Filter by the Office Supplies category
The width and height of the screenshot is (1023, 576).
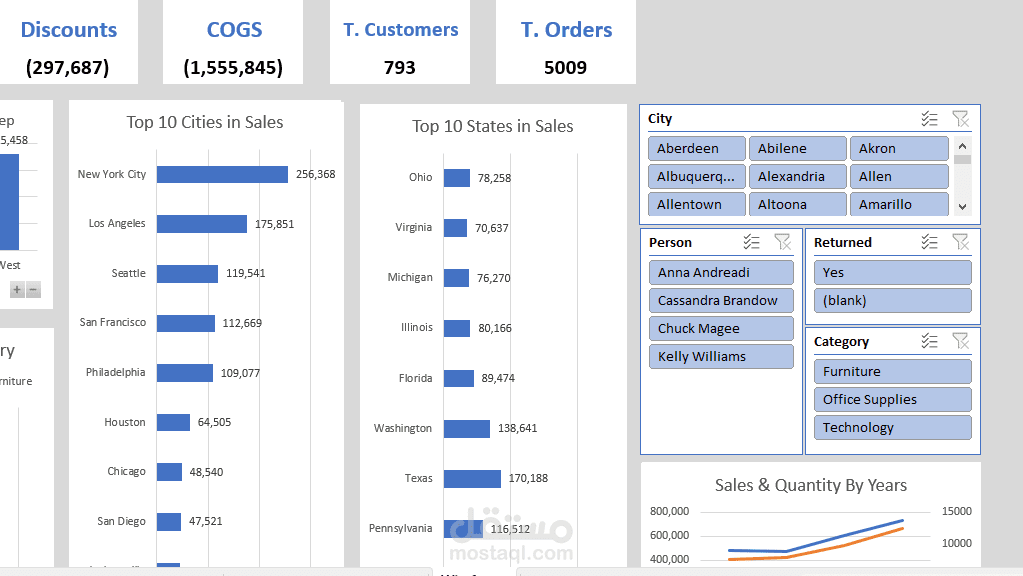click(893, 400)
